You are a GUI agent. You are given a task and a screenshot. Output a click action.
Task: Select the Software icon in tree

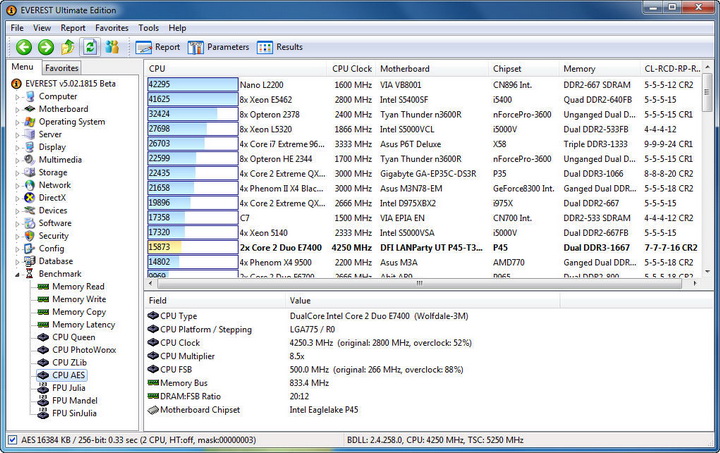tap(29, 223)
